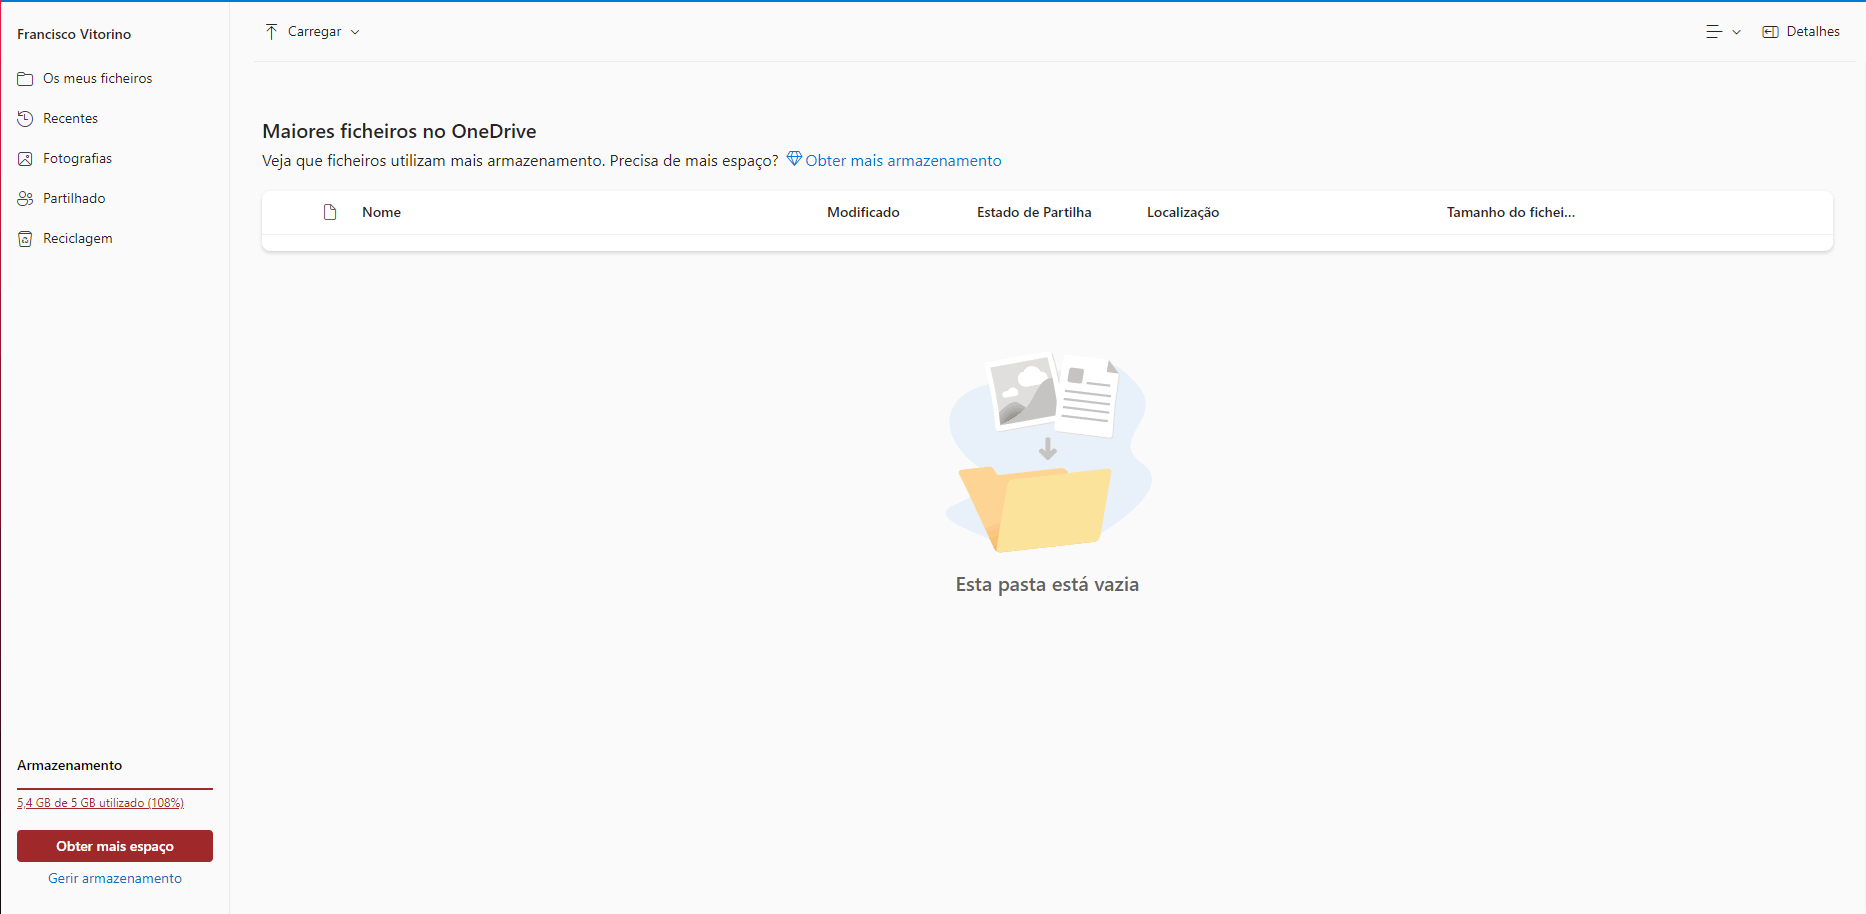This screenshot has height=914, width=1866.
Task: Click the Maiores ficheiros no OneDrive heading
Action: coord(399,131)
